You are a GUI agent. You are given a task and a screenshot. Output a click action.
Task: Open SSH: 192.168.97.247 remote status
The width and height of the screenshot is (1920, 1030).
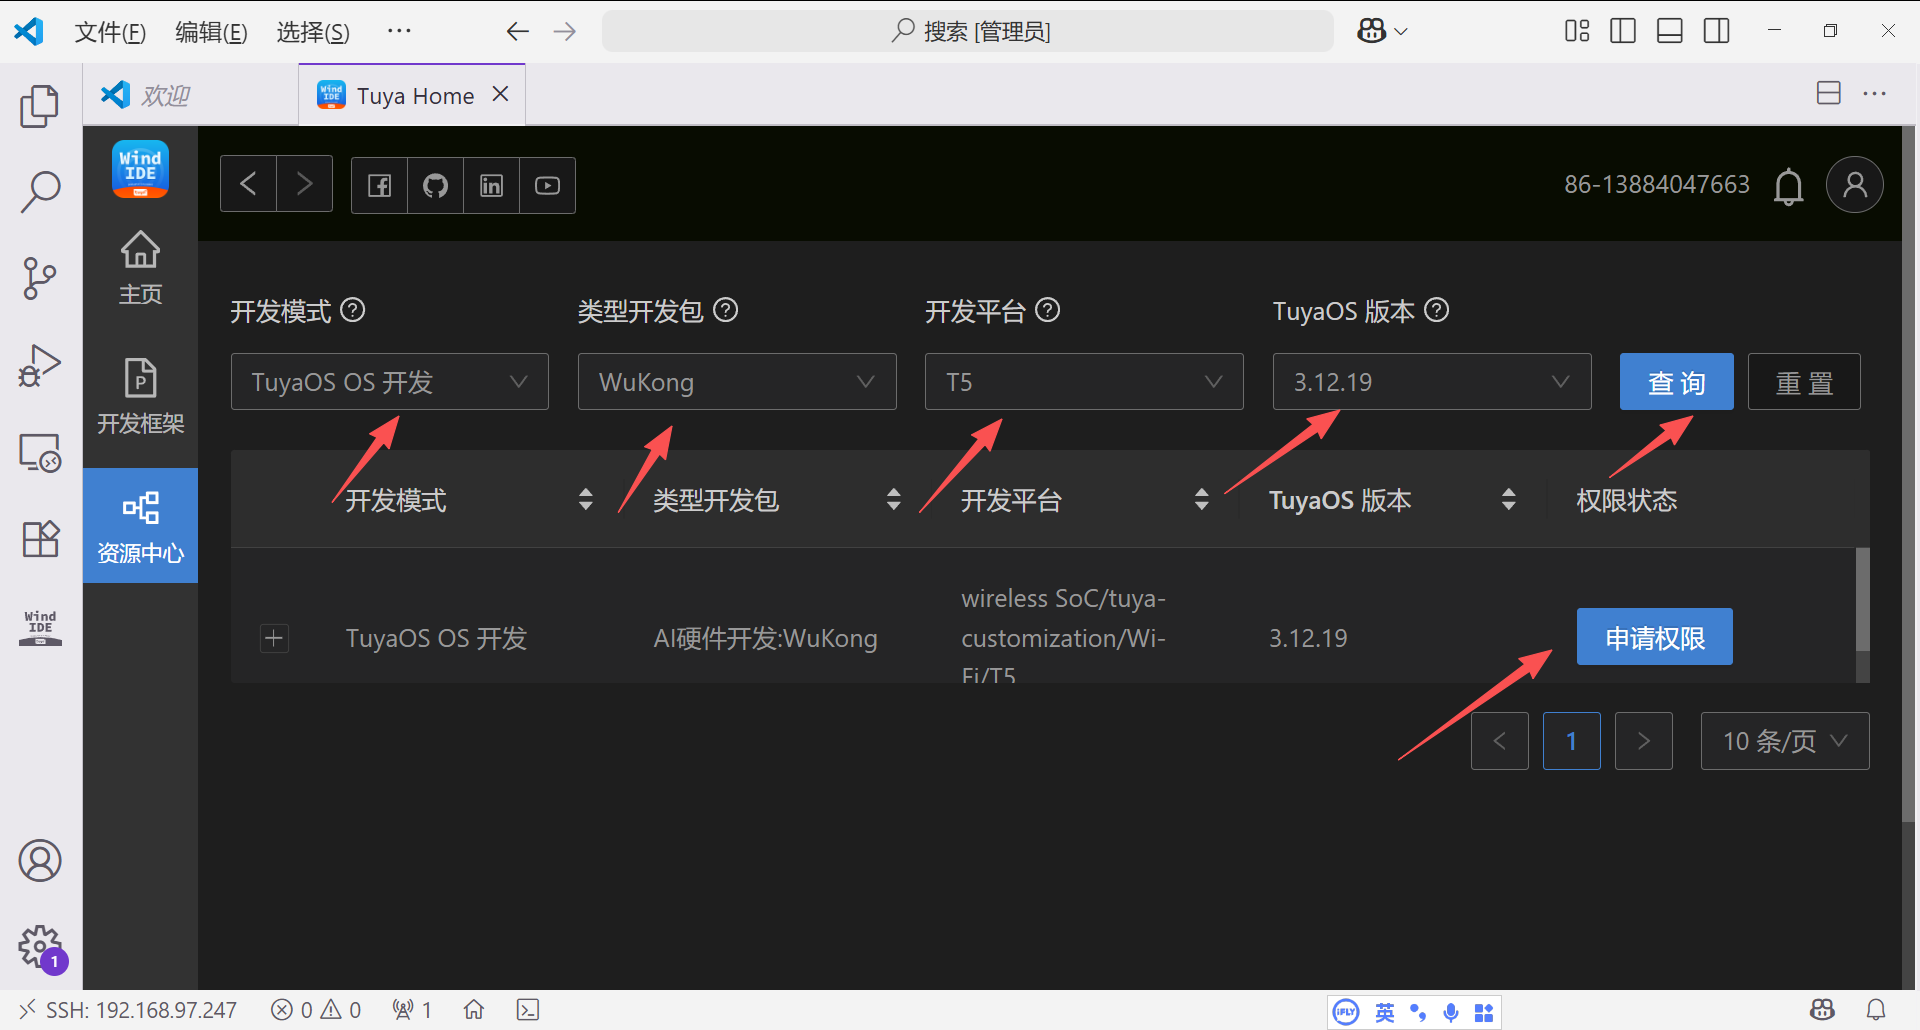coord(128,1010)
